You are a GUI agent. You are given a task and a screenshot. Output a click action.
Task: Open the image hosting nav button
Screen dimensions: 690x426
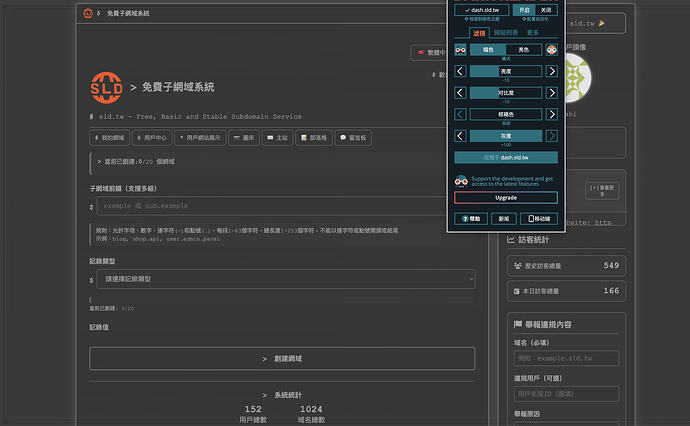click(244, 138)
